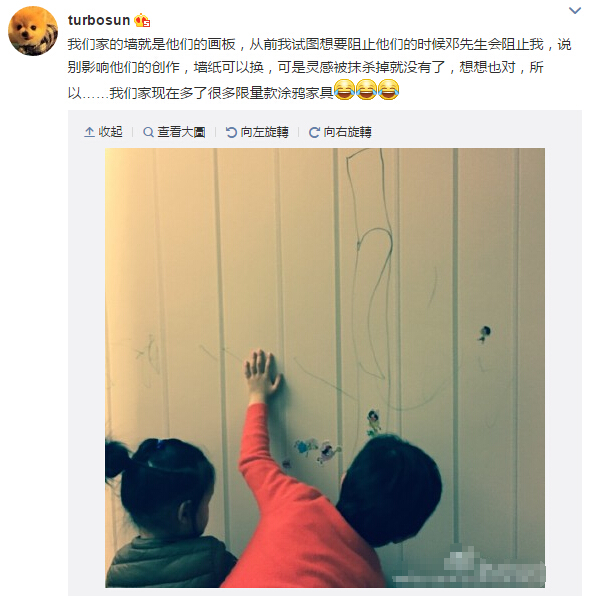Click the upward arrow icon beside 收起
Viewport: 589px width, 596px height.
(x=89, y=132)
